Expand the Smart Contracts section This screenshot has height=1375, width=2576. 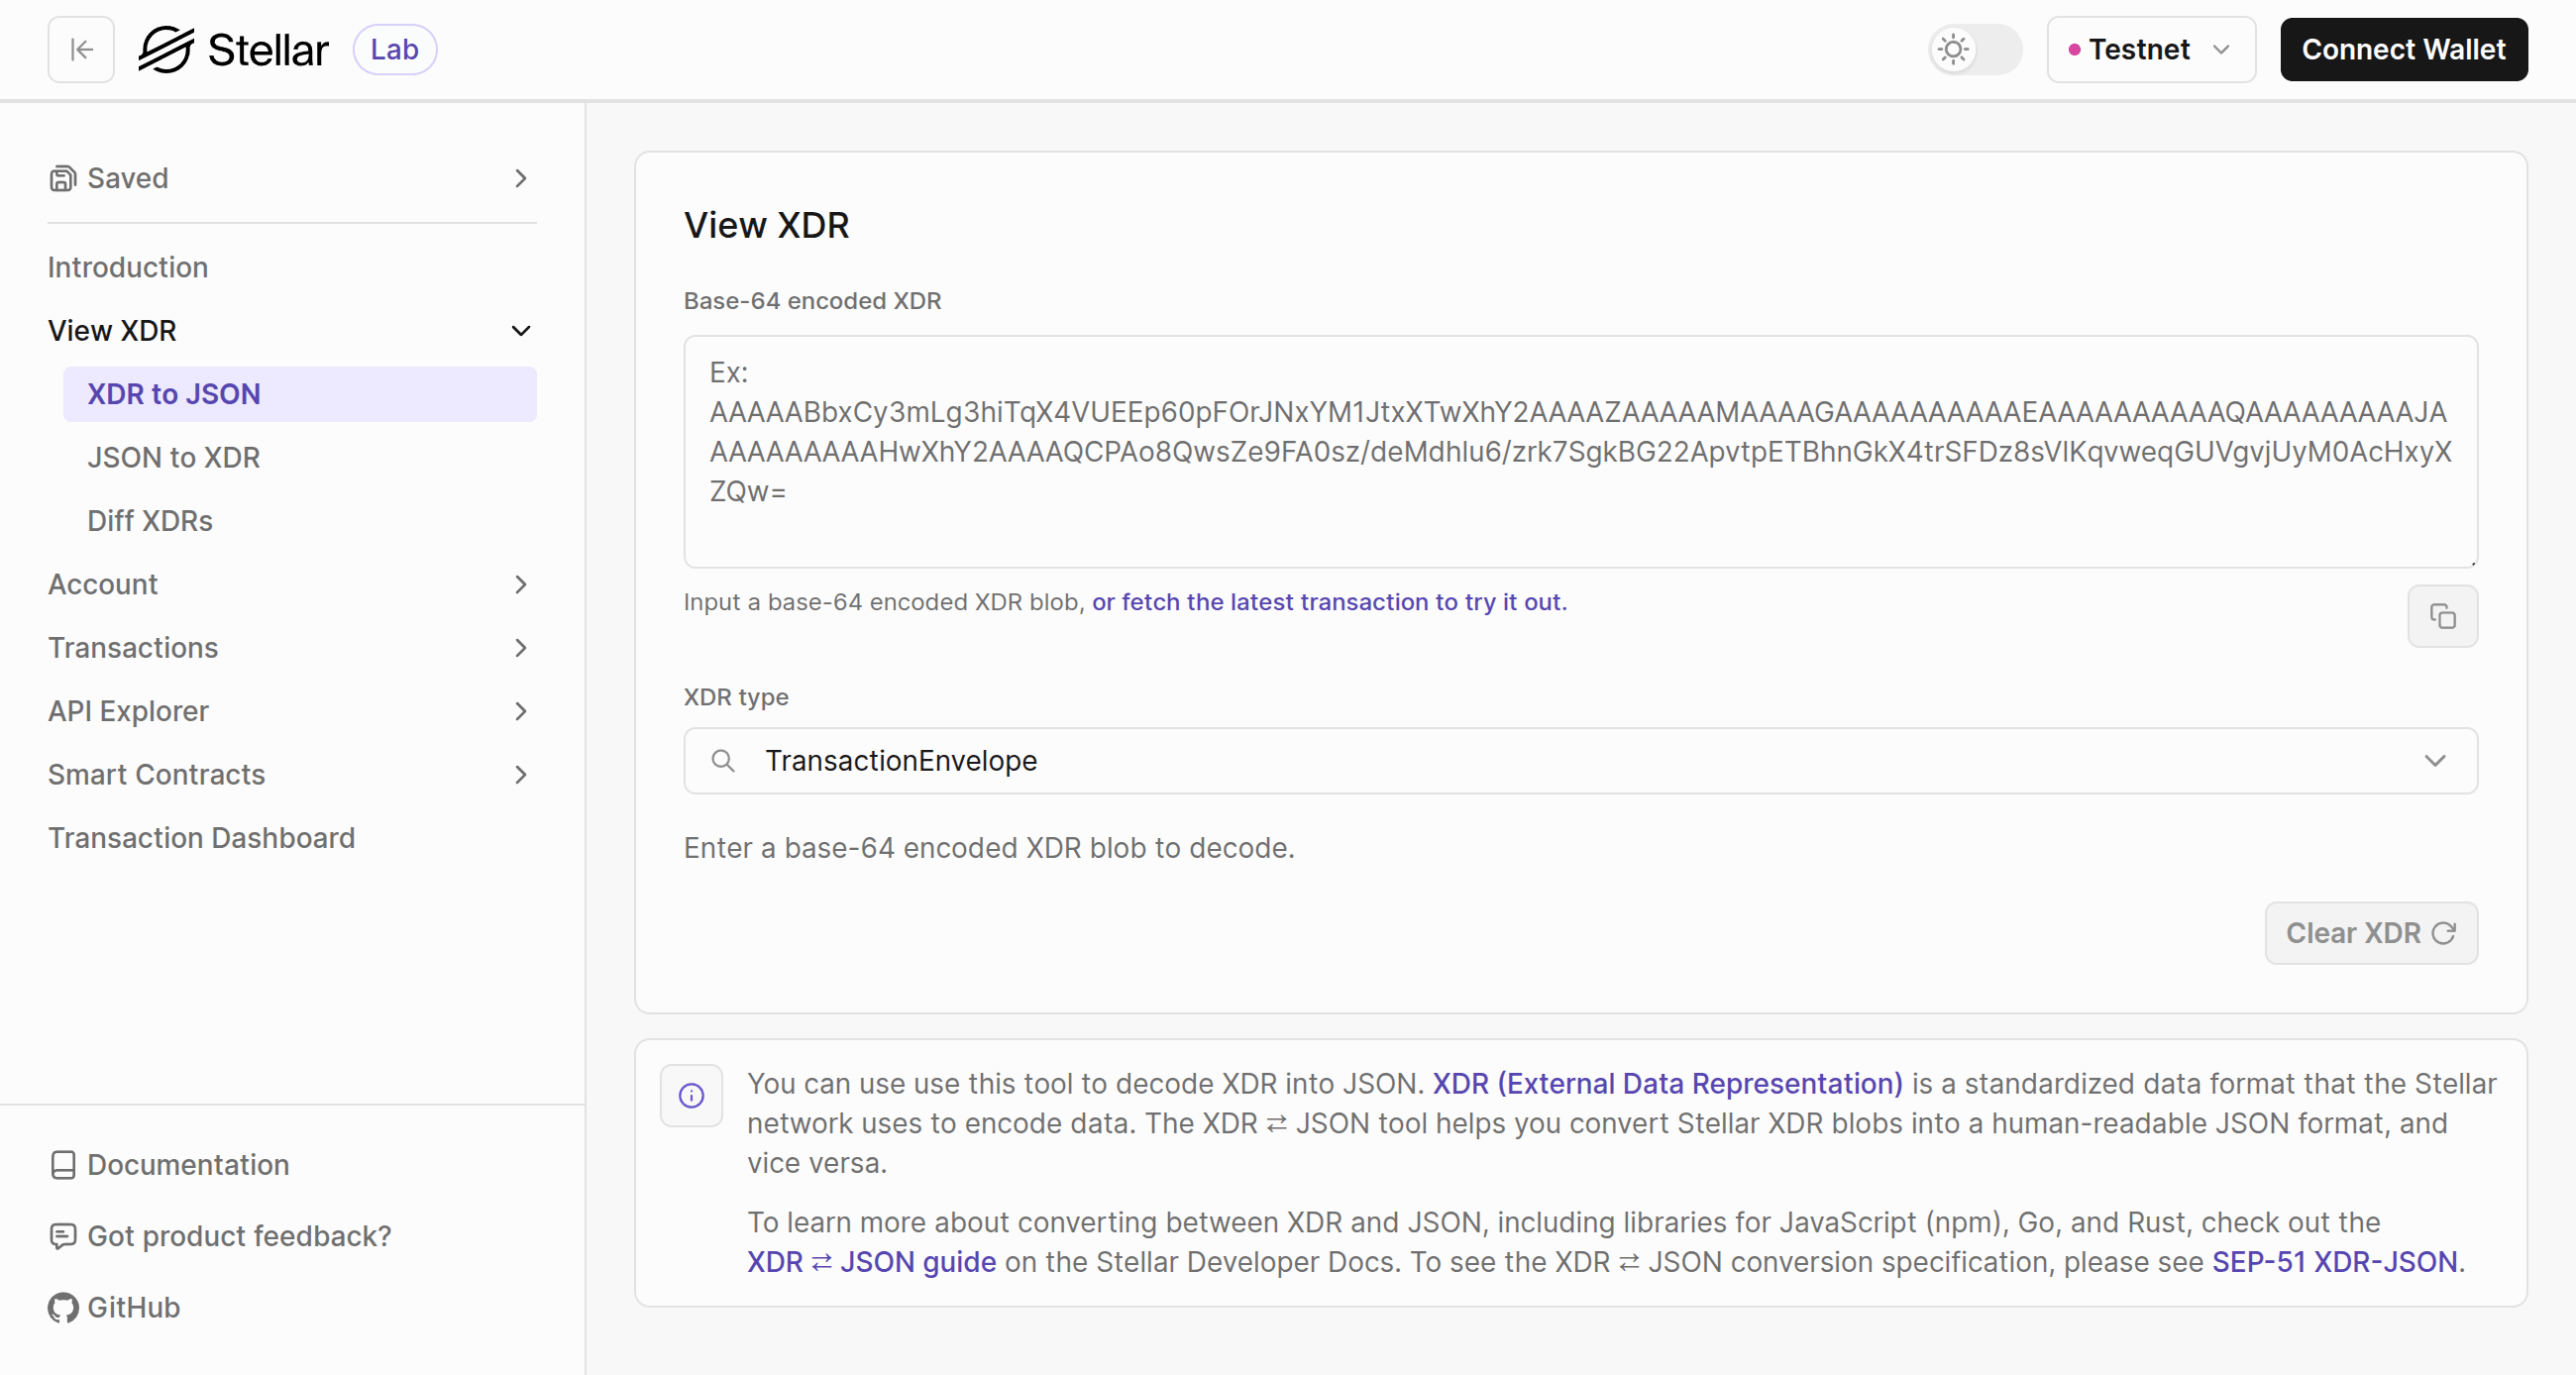521,774
